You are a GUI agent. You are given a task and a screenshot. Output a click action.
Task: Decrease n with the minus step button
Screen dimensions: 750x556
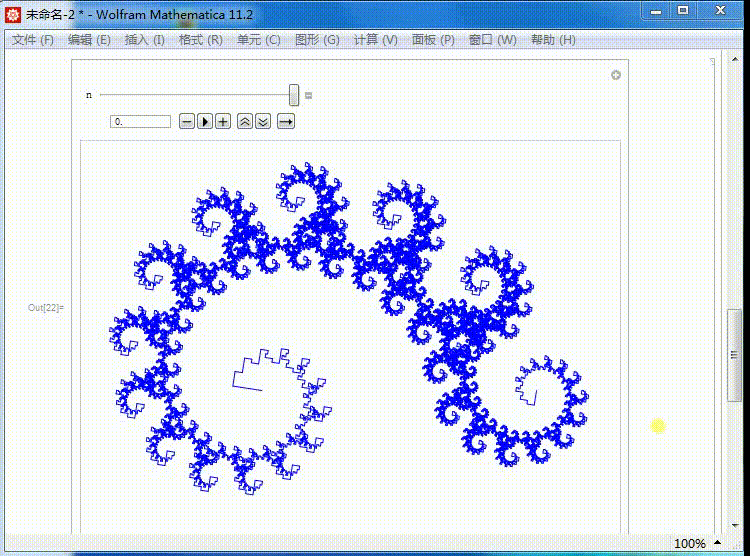[187, 122]
